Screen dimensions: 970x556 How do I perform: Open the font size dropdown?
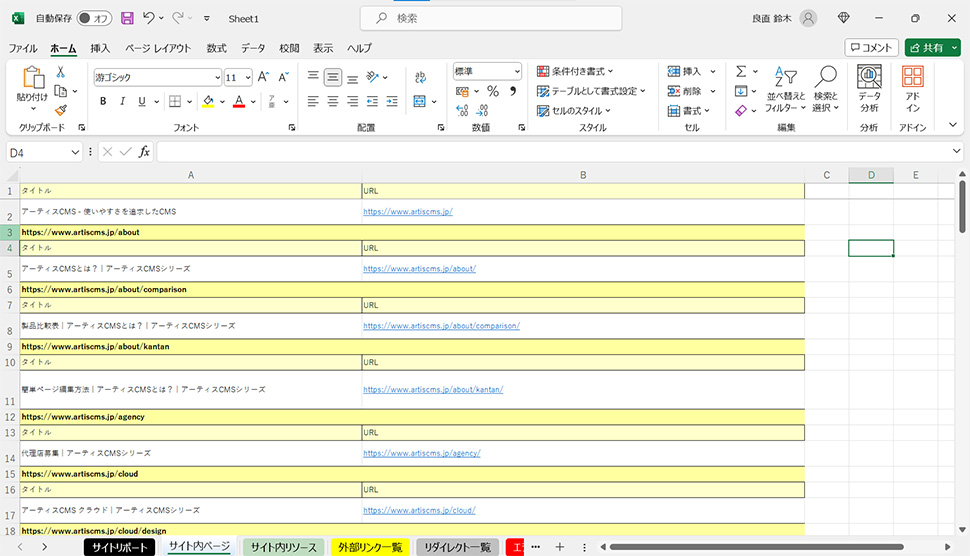coord(248,77)
